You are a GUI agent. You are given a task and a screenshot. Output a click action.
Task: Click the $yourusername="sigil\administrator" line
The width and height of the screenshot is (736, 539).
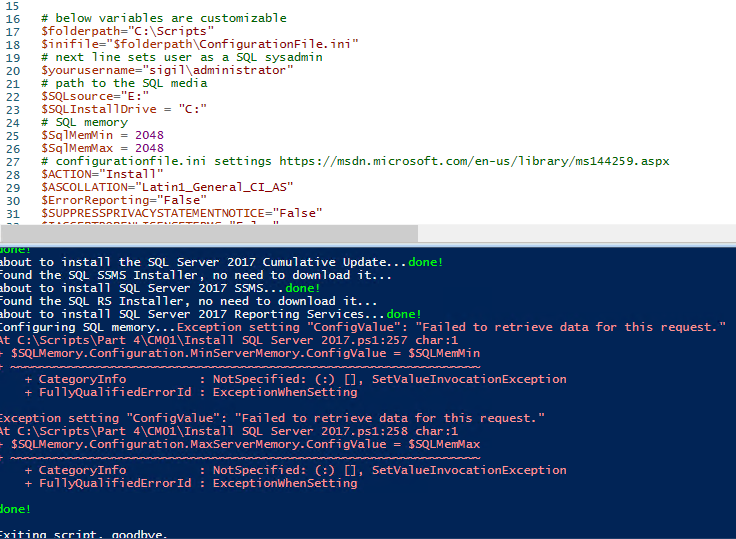pos(167,70)
